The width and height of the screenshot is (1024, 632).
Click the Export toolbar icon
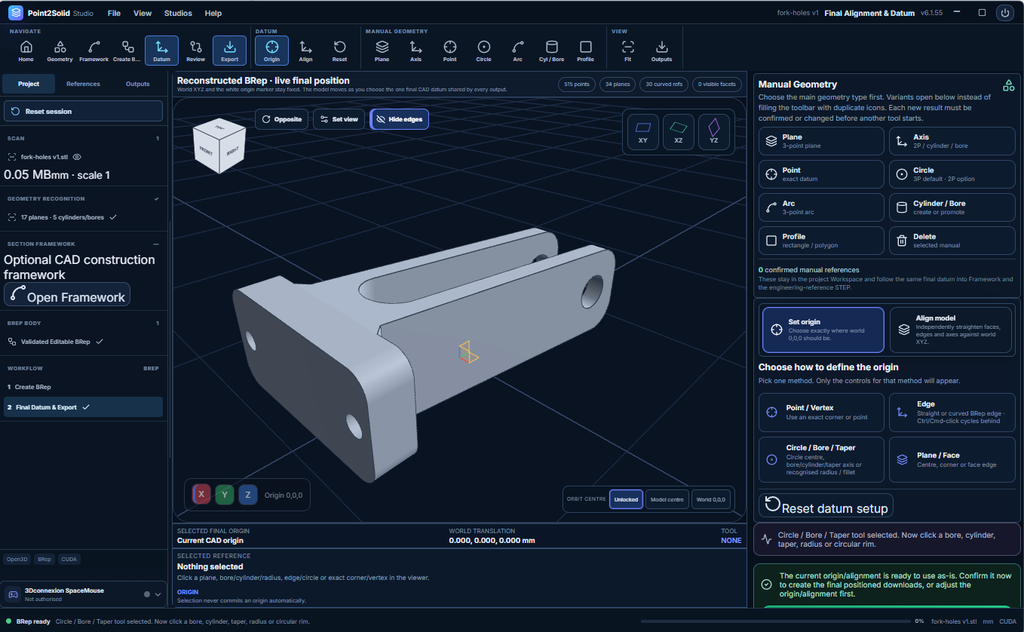pos(229,50)
